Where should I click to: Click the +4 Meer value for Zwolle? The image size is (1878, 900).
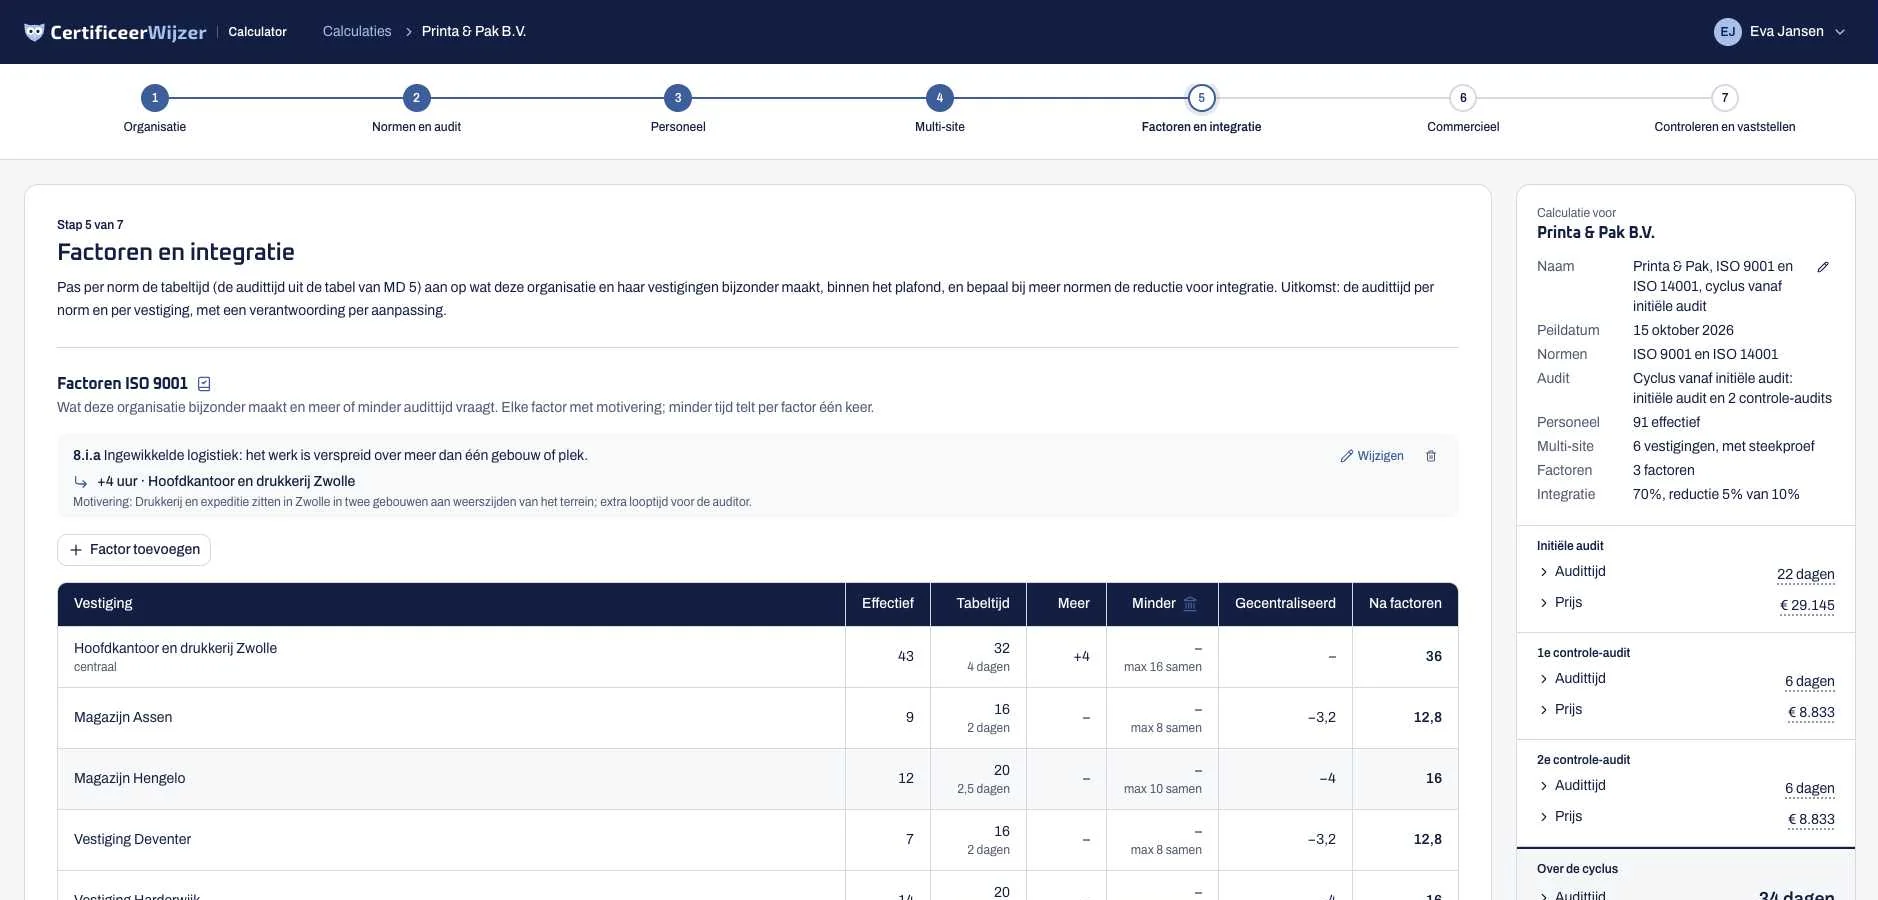click(x=1081, y=657)
